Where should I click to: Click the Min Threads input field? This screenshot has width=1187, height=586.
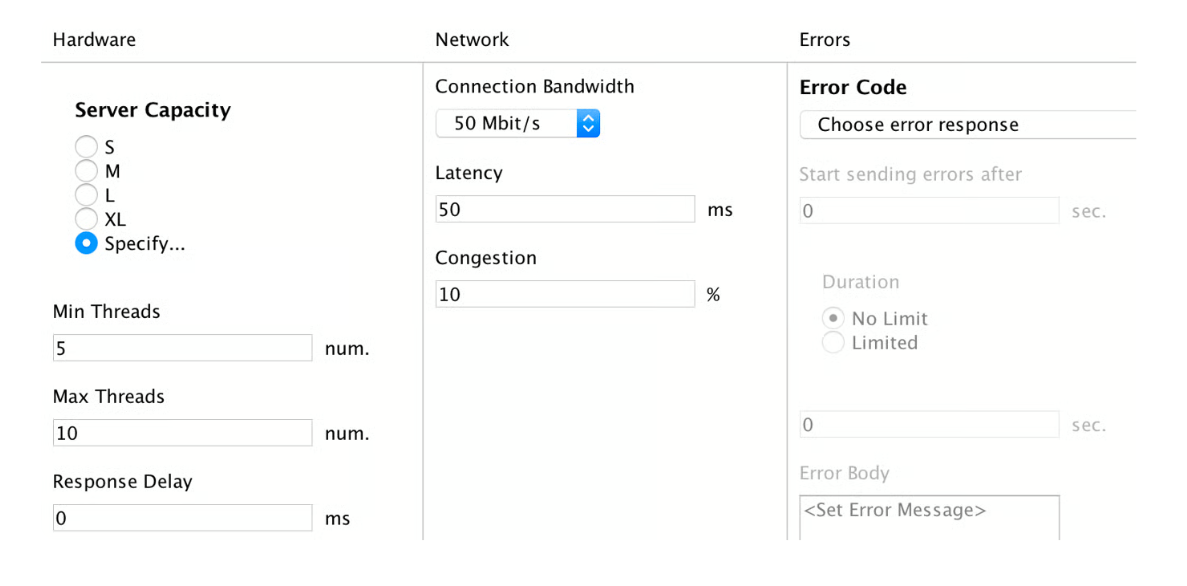182,349
